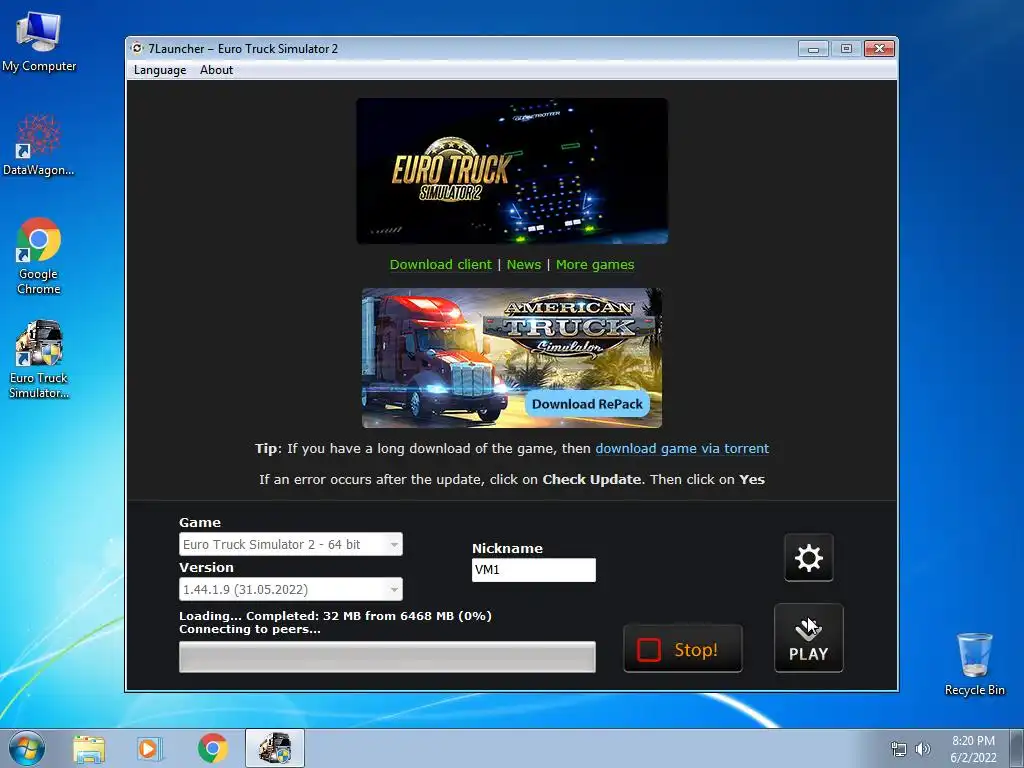The height and width of the screenshot is (768, 1024).
Task: Select Euro Truck Simulator desktop shortcut
Action: point(39,359)
